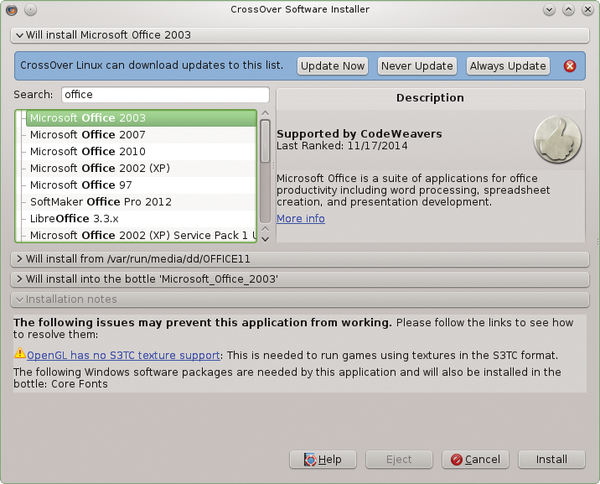
Task: Select Microsoft Office 2010
Action: click(x=141, y=152)
